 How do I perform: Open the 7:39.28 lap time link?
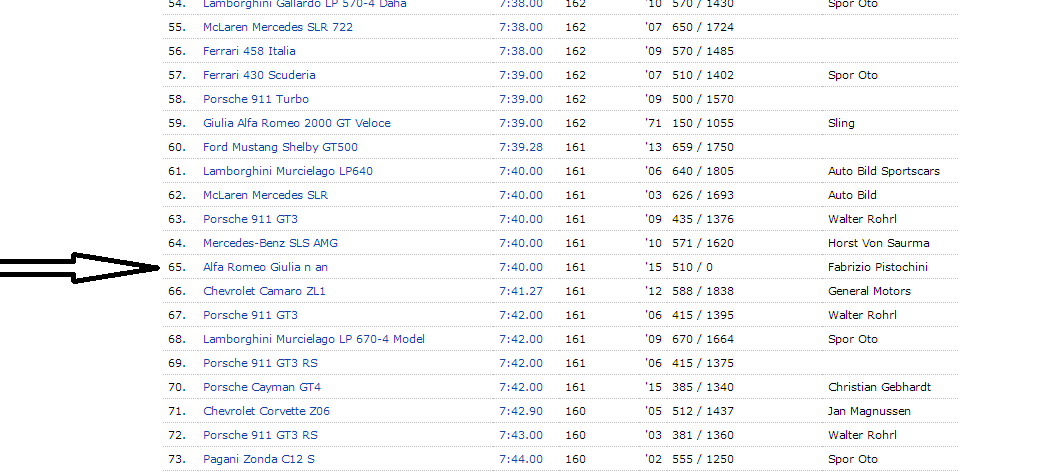(520, 148)
